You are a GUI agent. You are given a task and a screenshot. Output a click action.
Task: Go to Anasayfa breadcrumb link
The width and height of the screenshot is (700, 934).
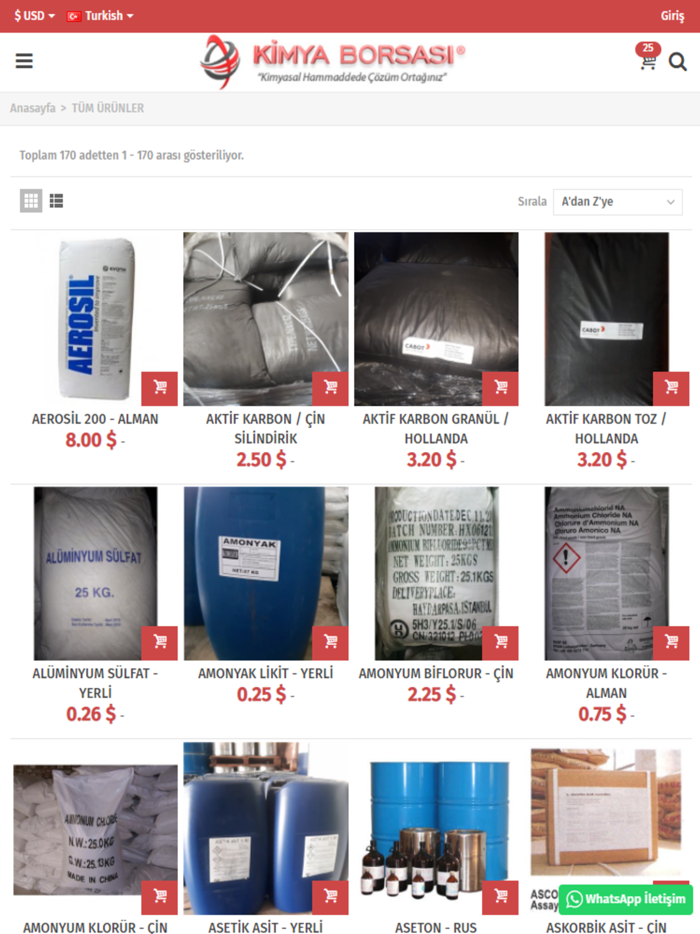point(33,108)
